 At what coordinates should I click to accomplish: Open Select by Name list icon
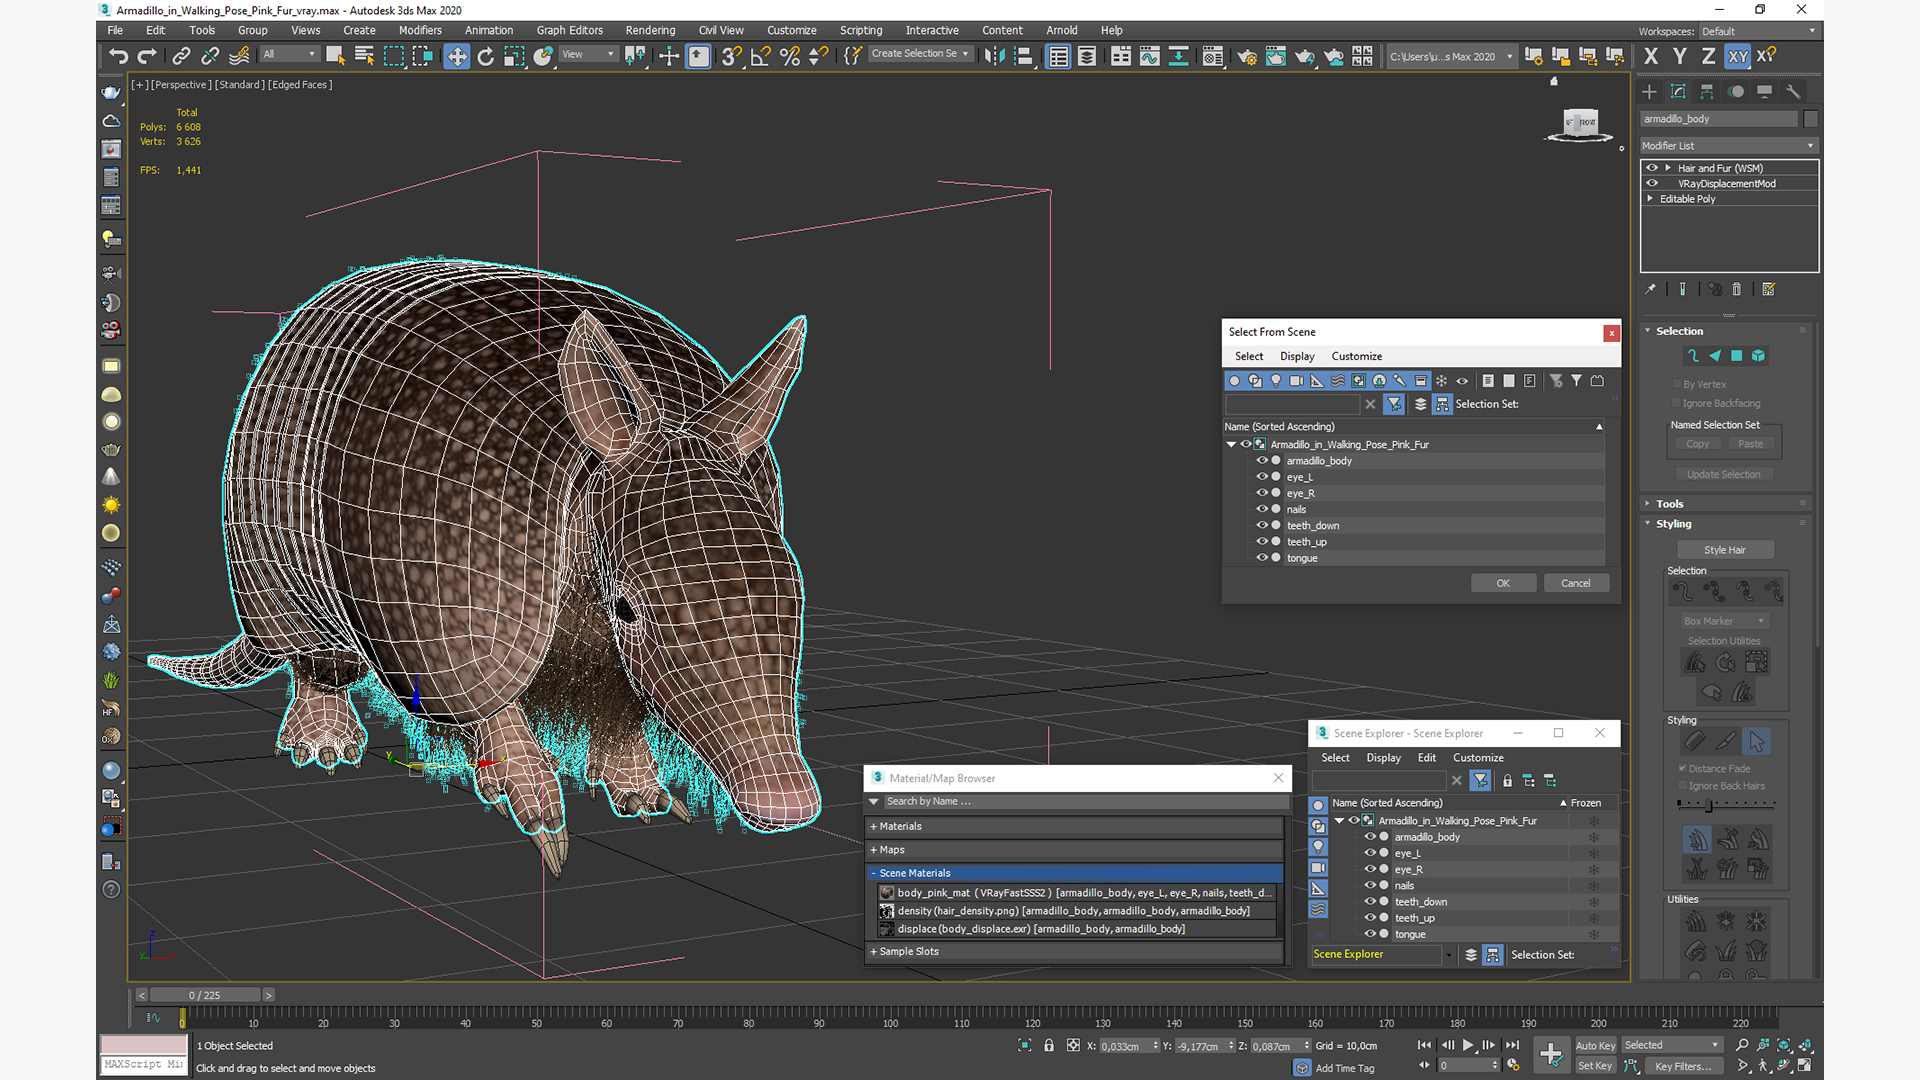click(x=364, y=56)
